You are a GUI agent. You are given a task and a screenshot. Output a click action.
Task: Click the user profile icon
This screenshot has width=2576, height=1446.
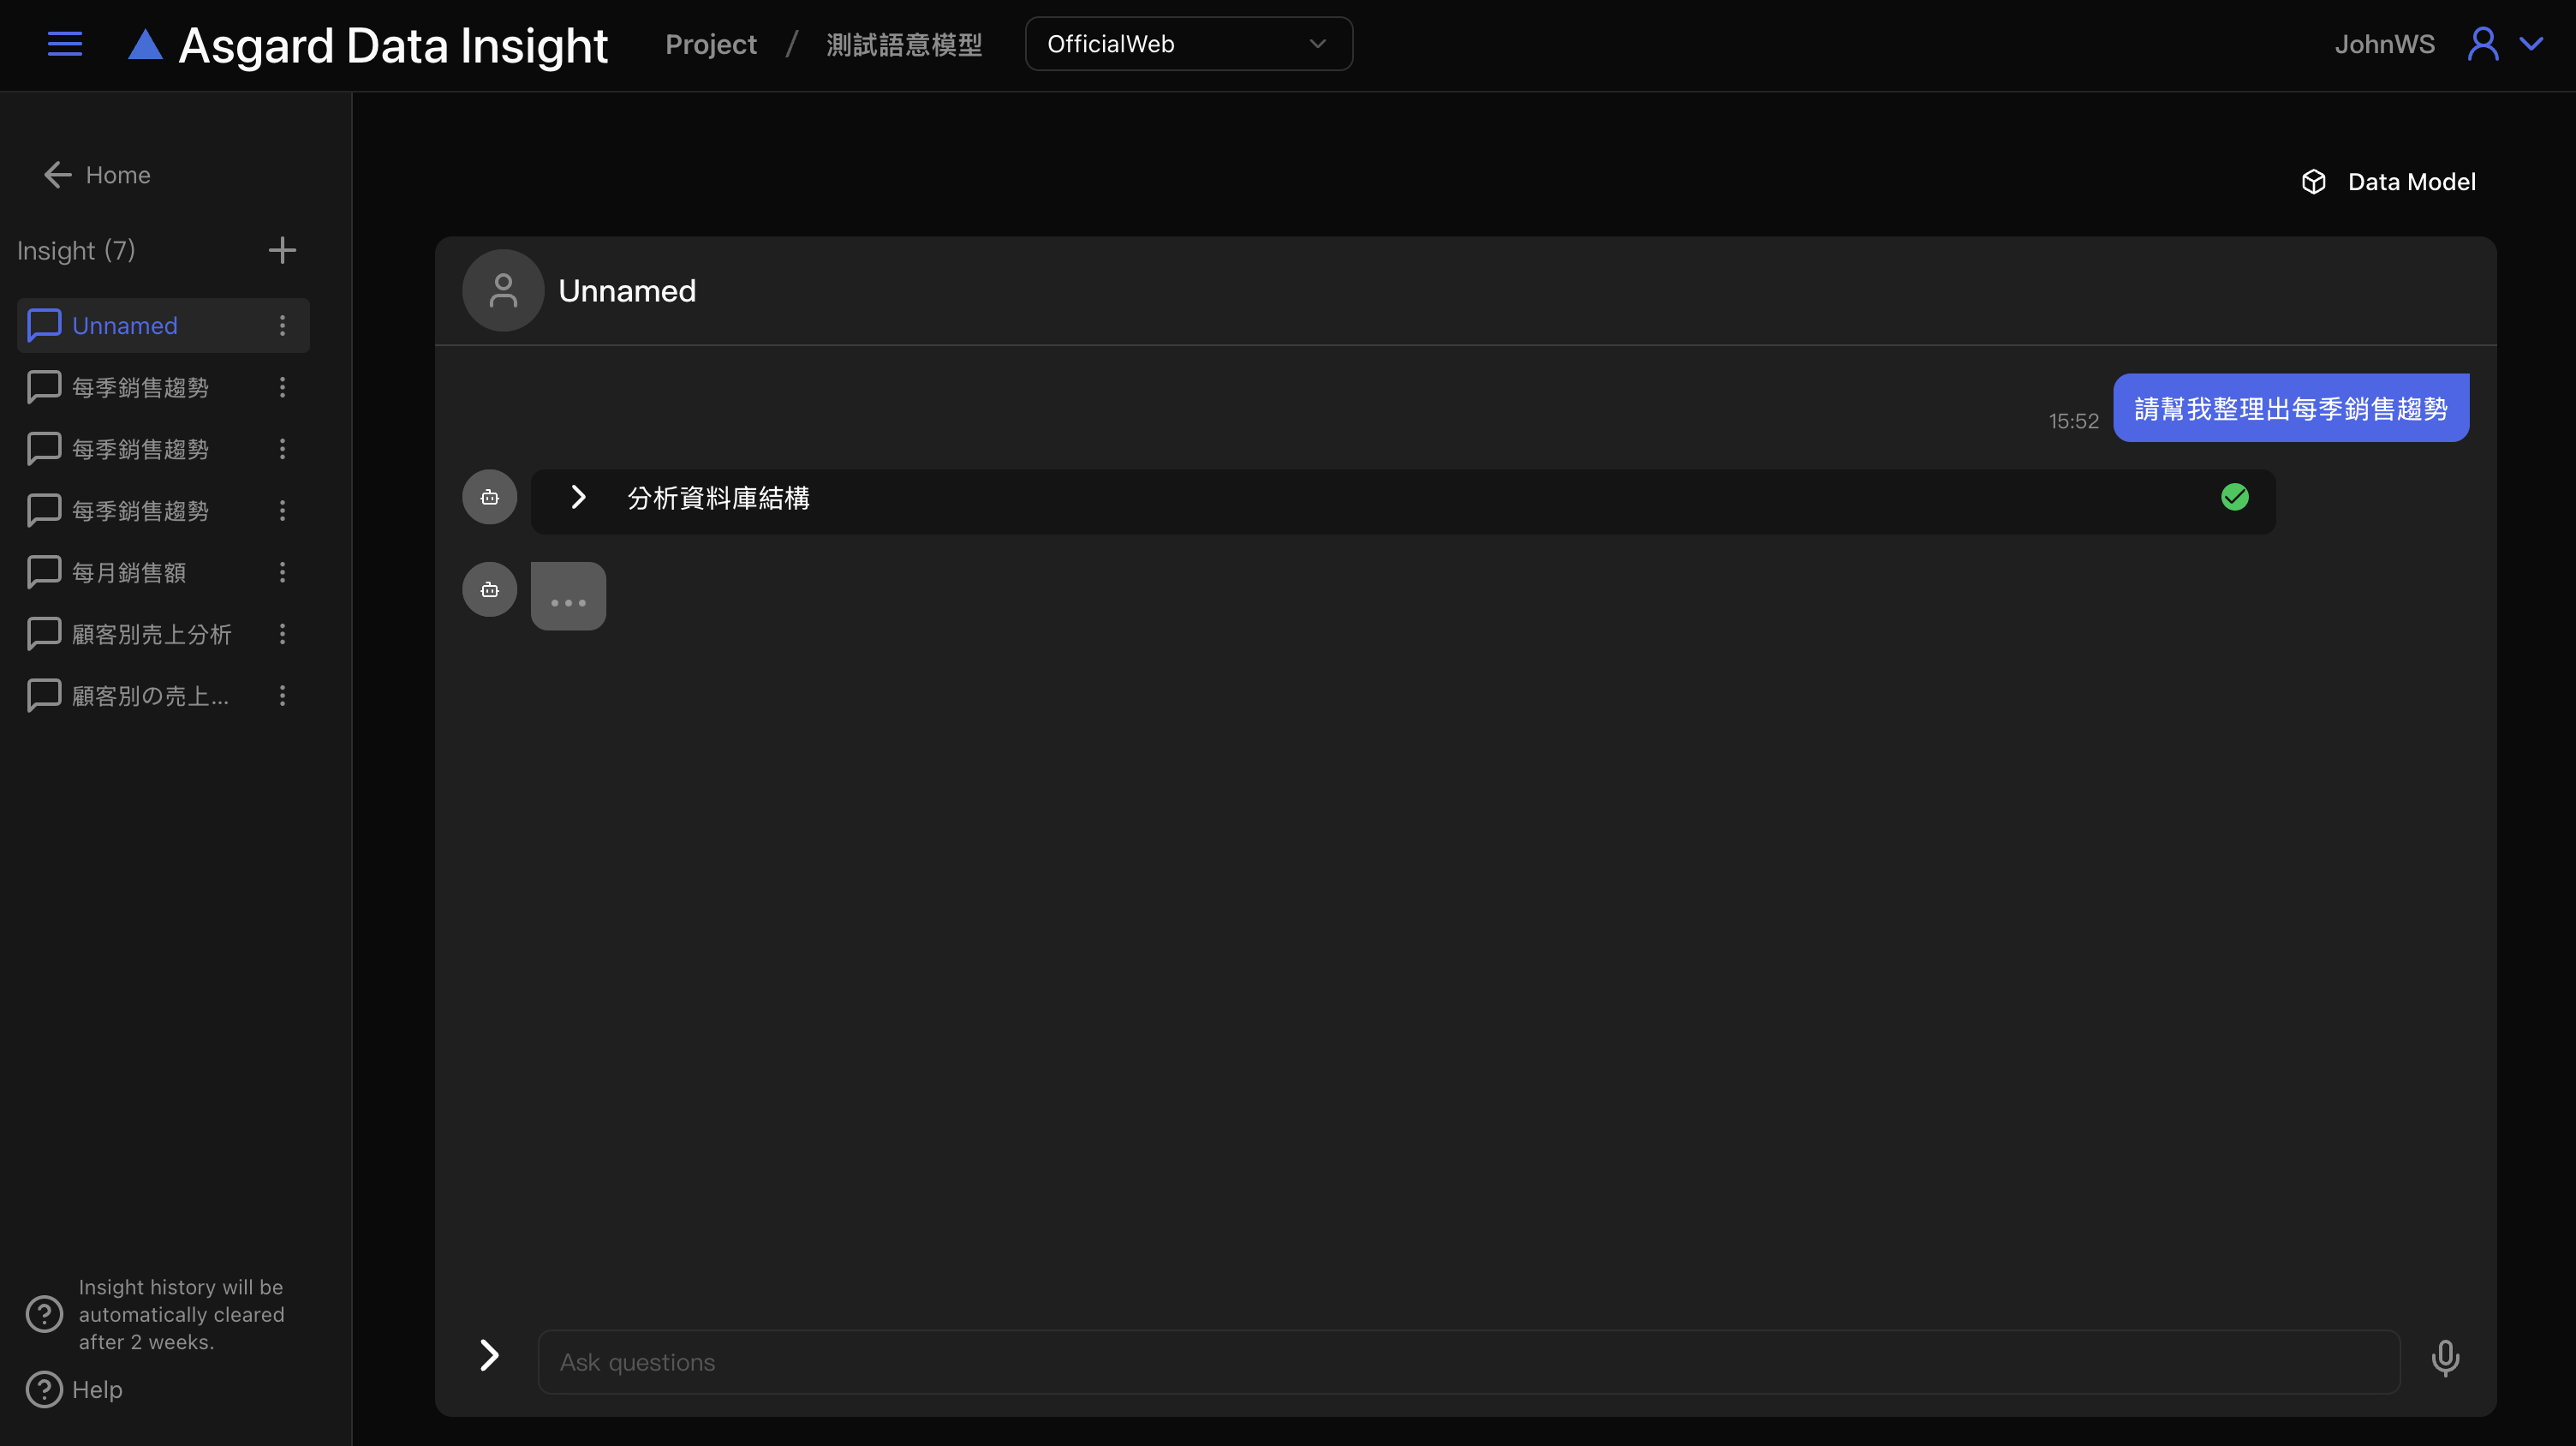click(2482, 44)
